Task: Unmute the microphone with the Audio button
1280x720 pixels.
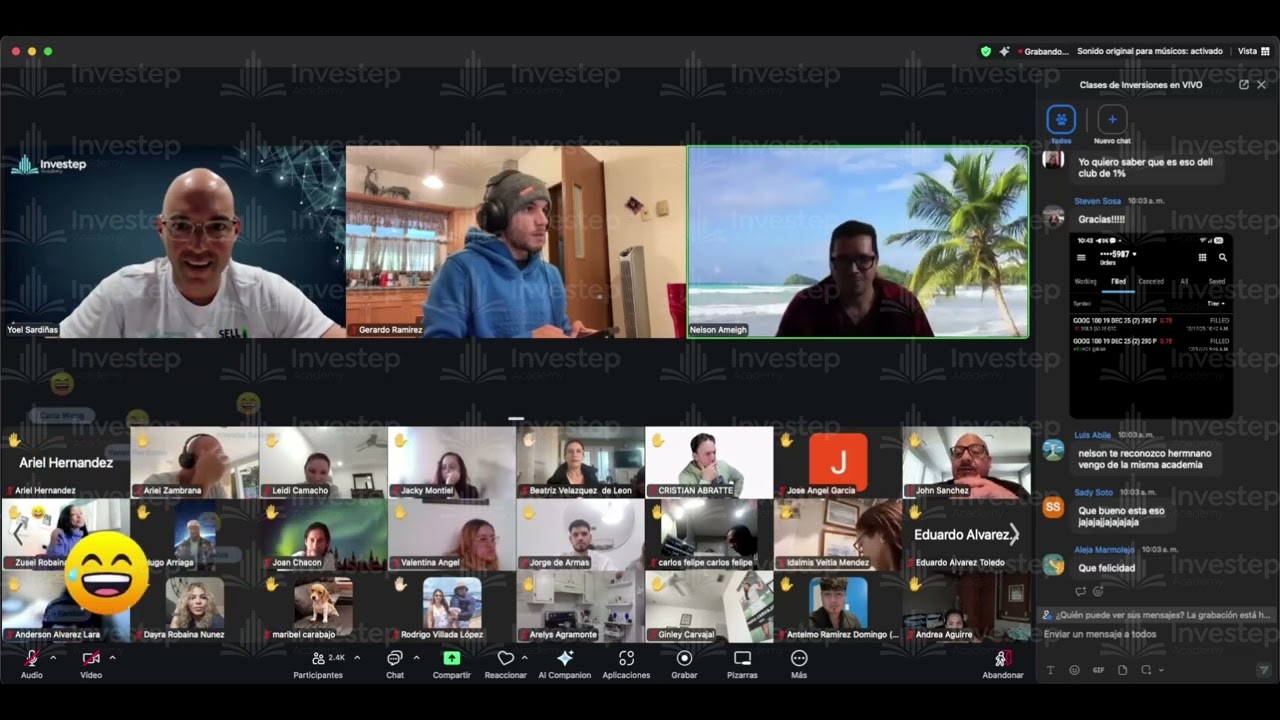Action: (x=32, y=663)
